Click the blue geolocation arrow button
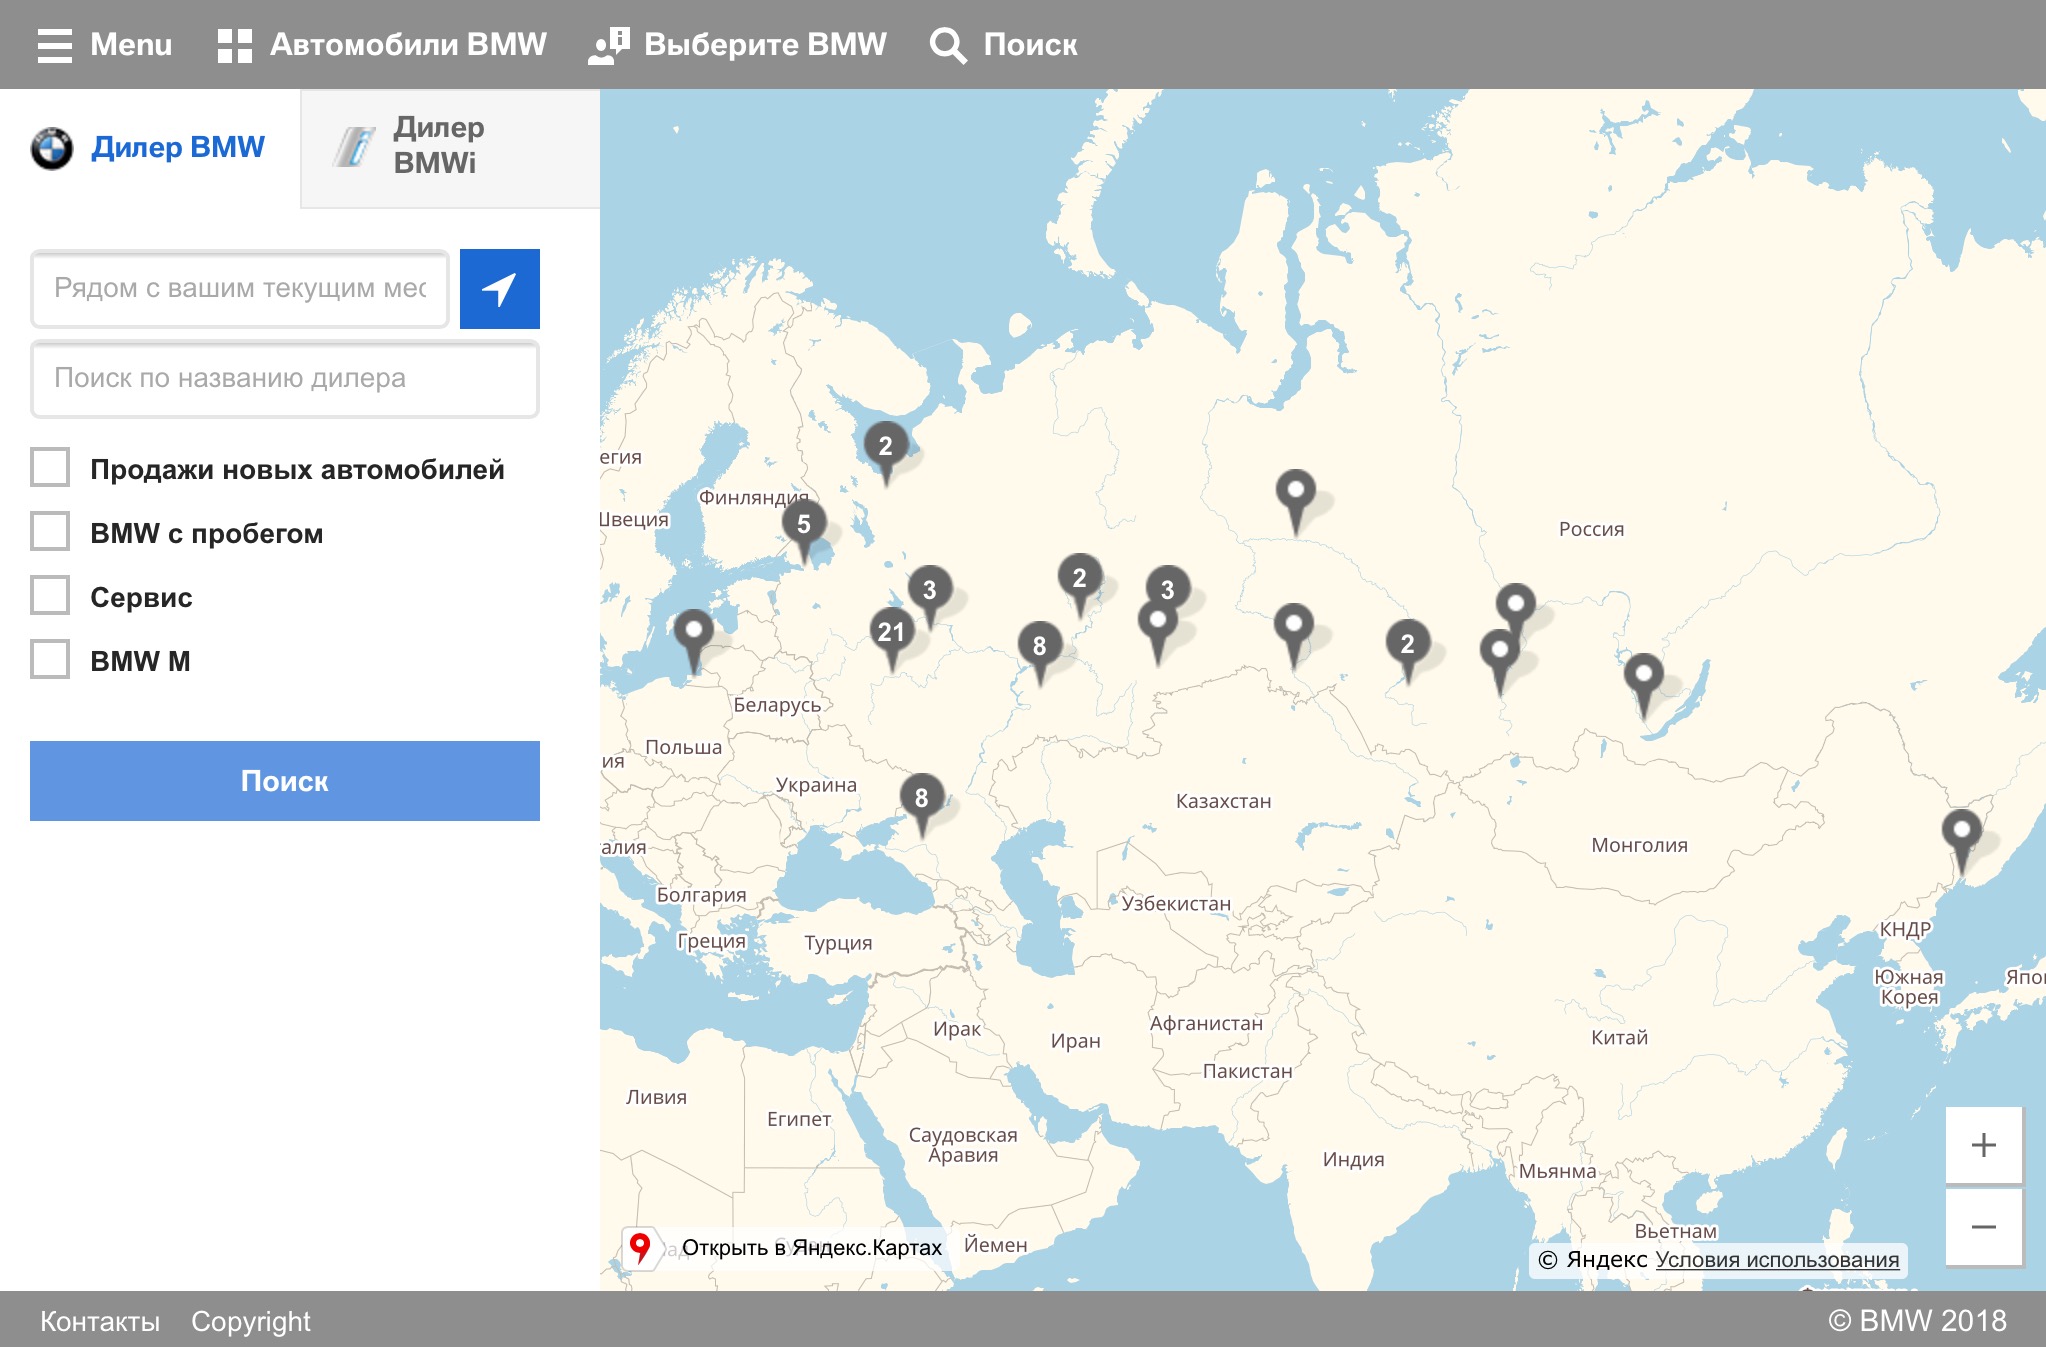 [500, 289]
